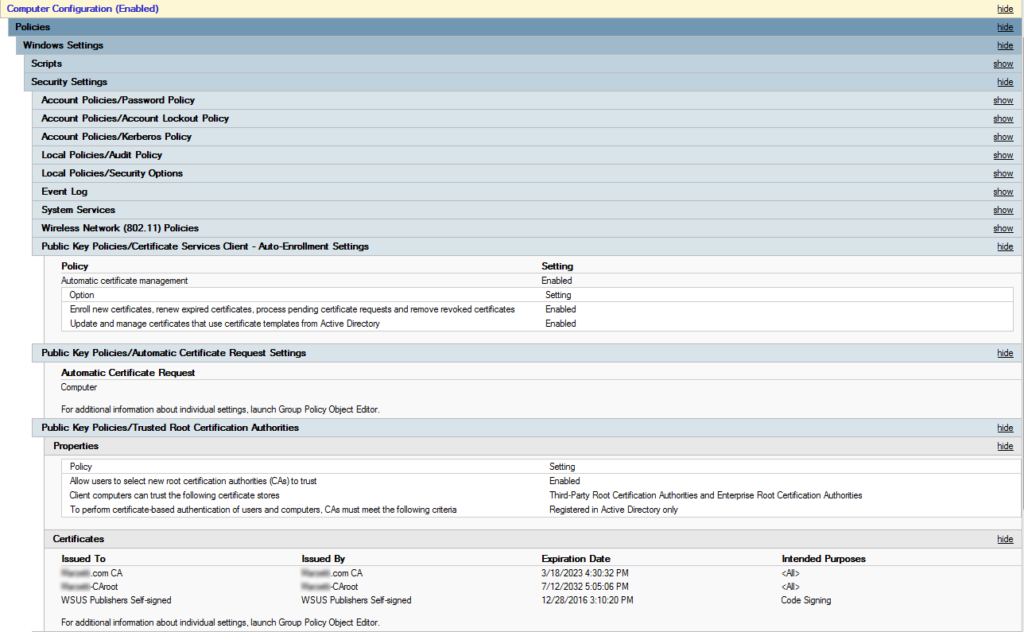Show Account Policies/Password Policy details
1024x632 pixels.
point(1003,100)
